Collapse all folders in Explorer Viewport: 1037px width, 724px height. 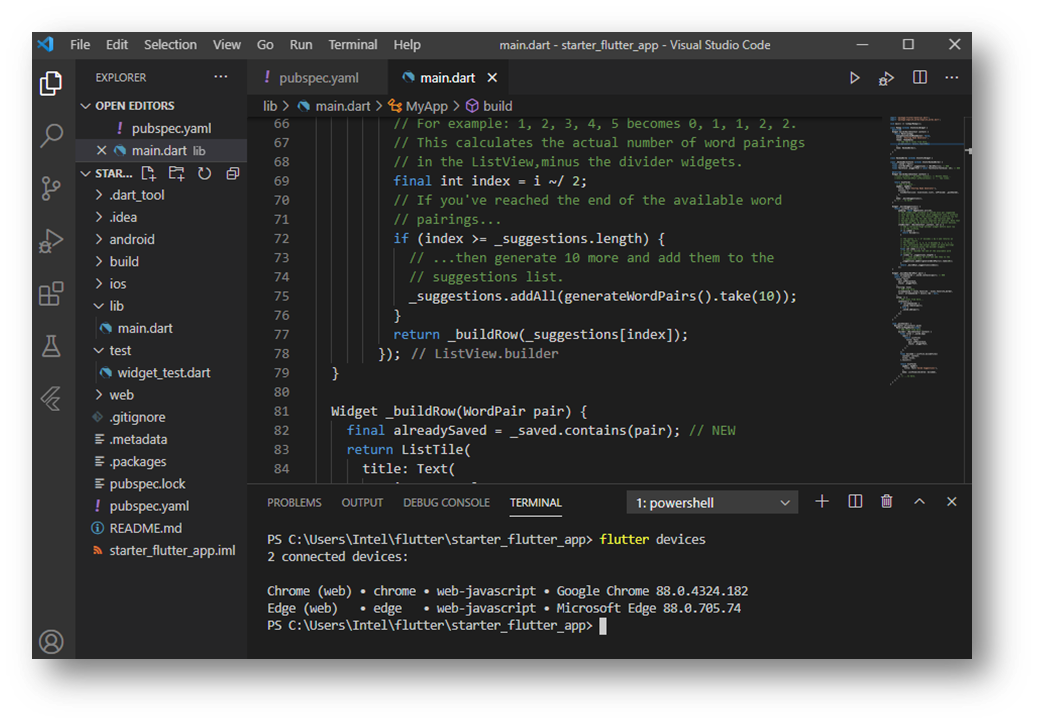point(232,173)
